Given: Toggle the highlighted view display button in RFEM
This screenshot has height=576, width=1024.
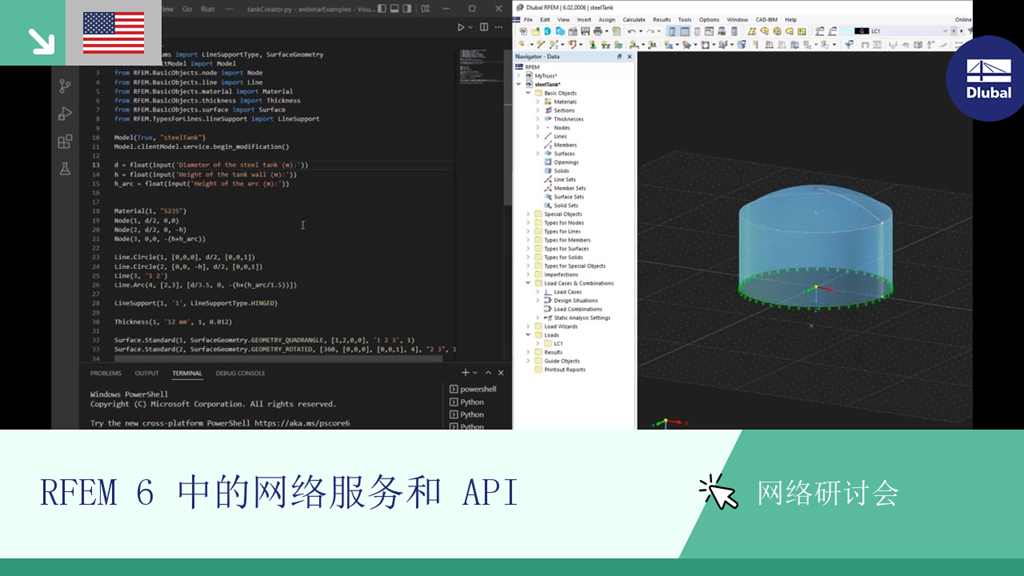Looking at the screenshot, I should [x=672, y=31].
